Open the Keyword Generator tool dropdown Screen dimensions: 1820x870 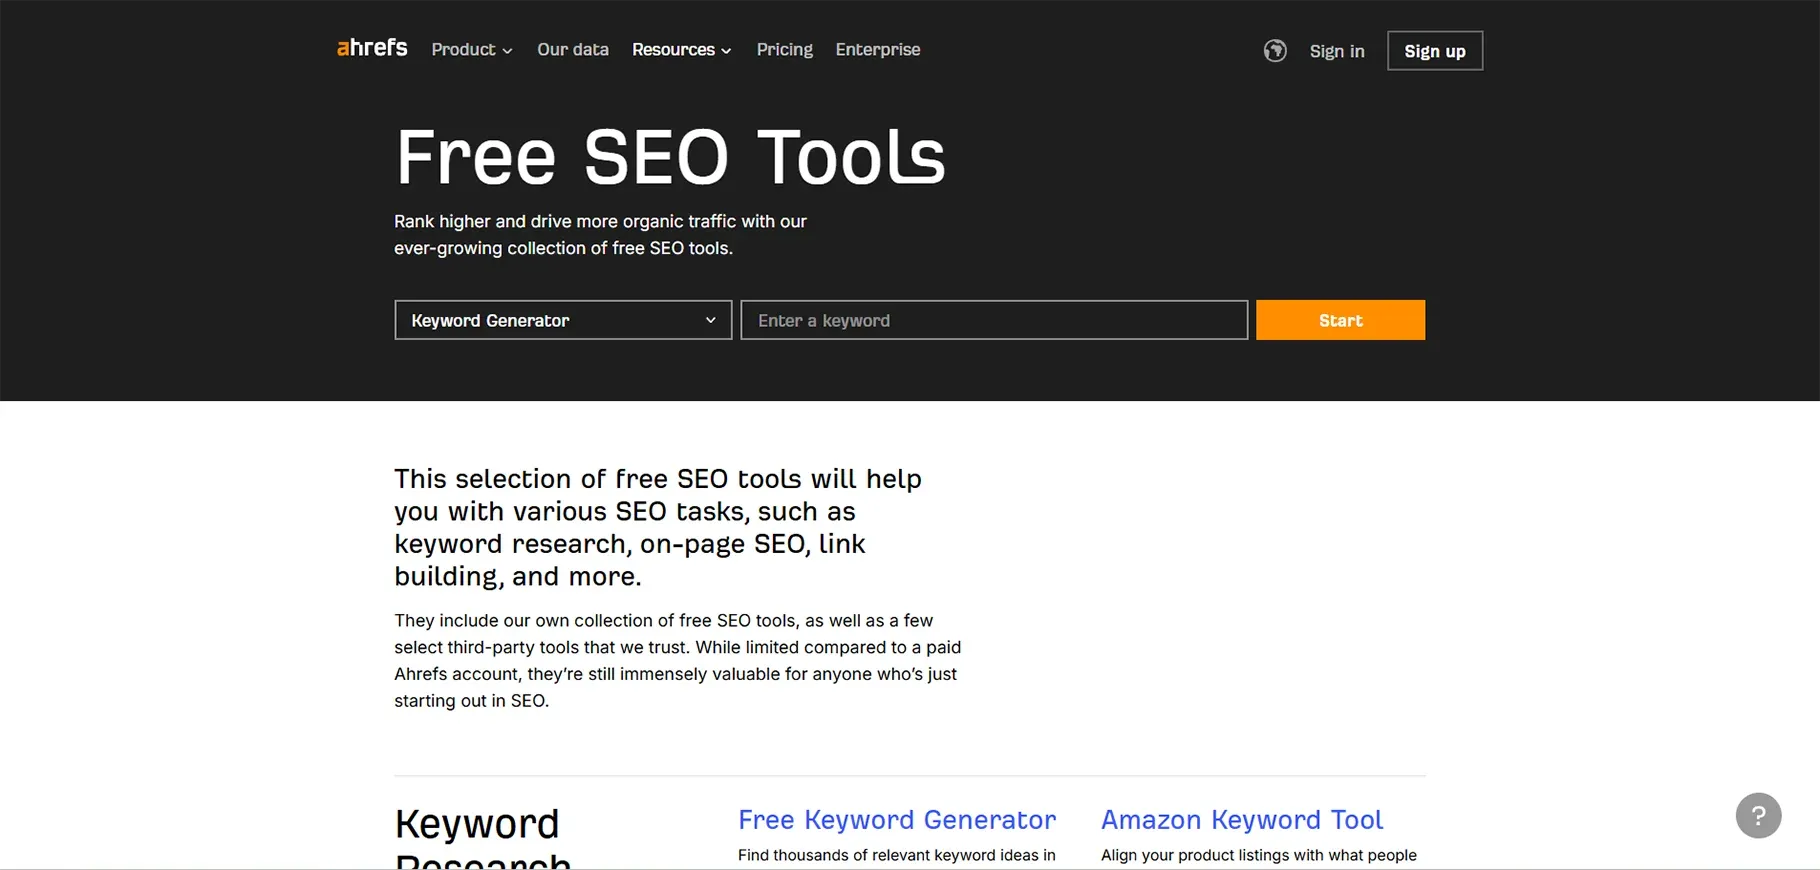(x=562, y=320)
